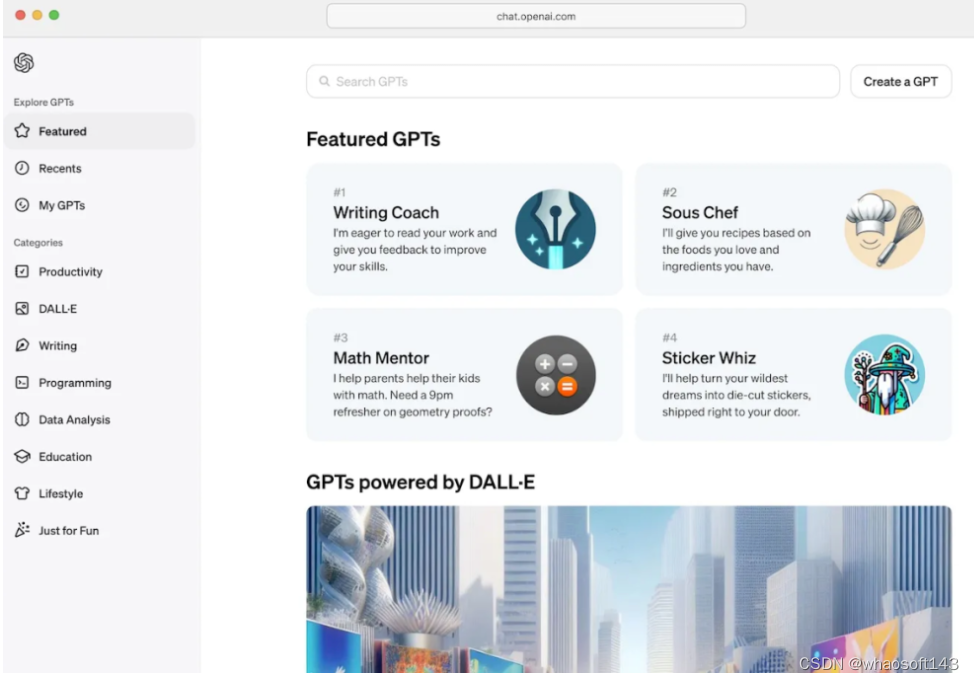Click the Sous Chef description text

pyautogui.click(x=736, y=250)
